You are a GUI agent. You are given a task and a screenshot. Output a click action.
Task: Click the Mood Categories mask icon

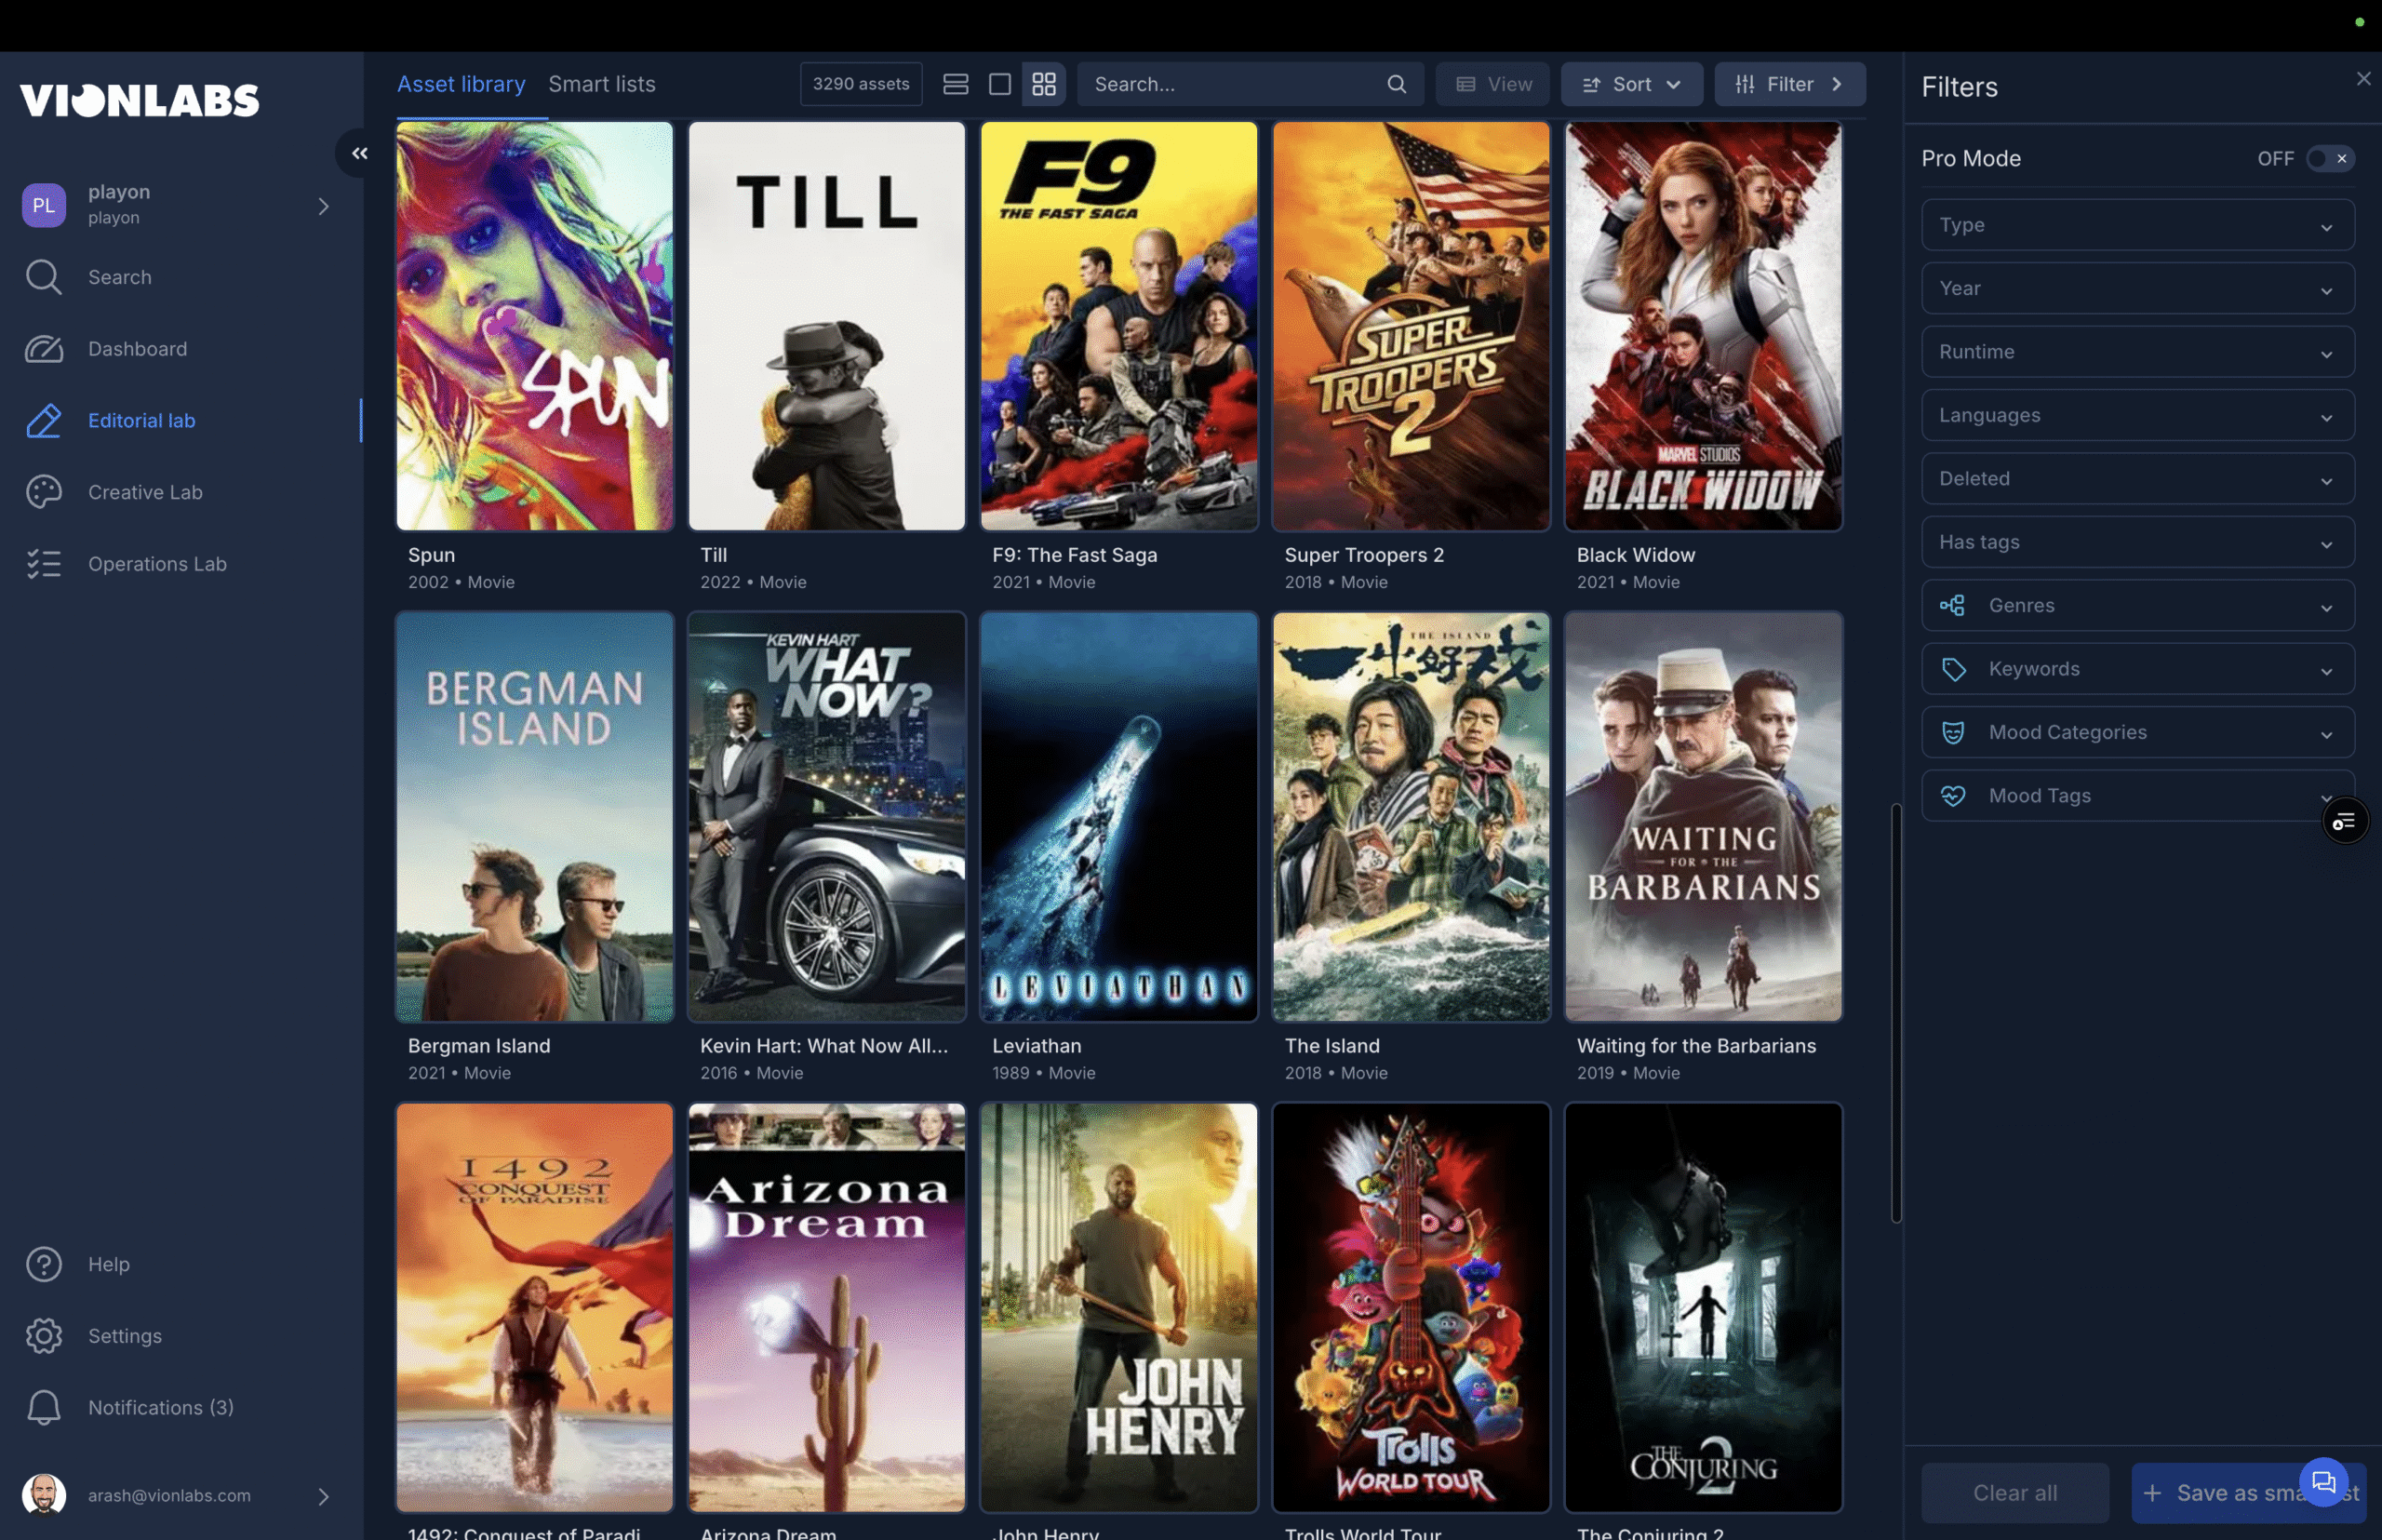(1952, 732)
